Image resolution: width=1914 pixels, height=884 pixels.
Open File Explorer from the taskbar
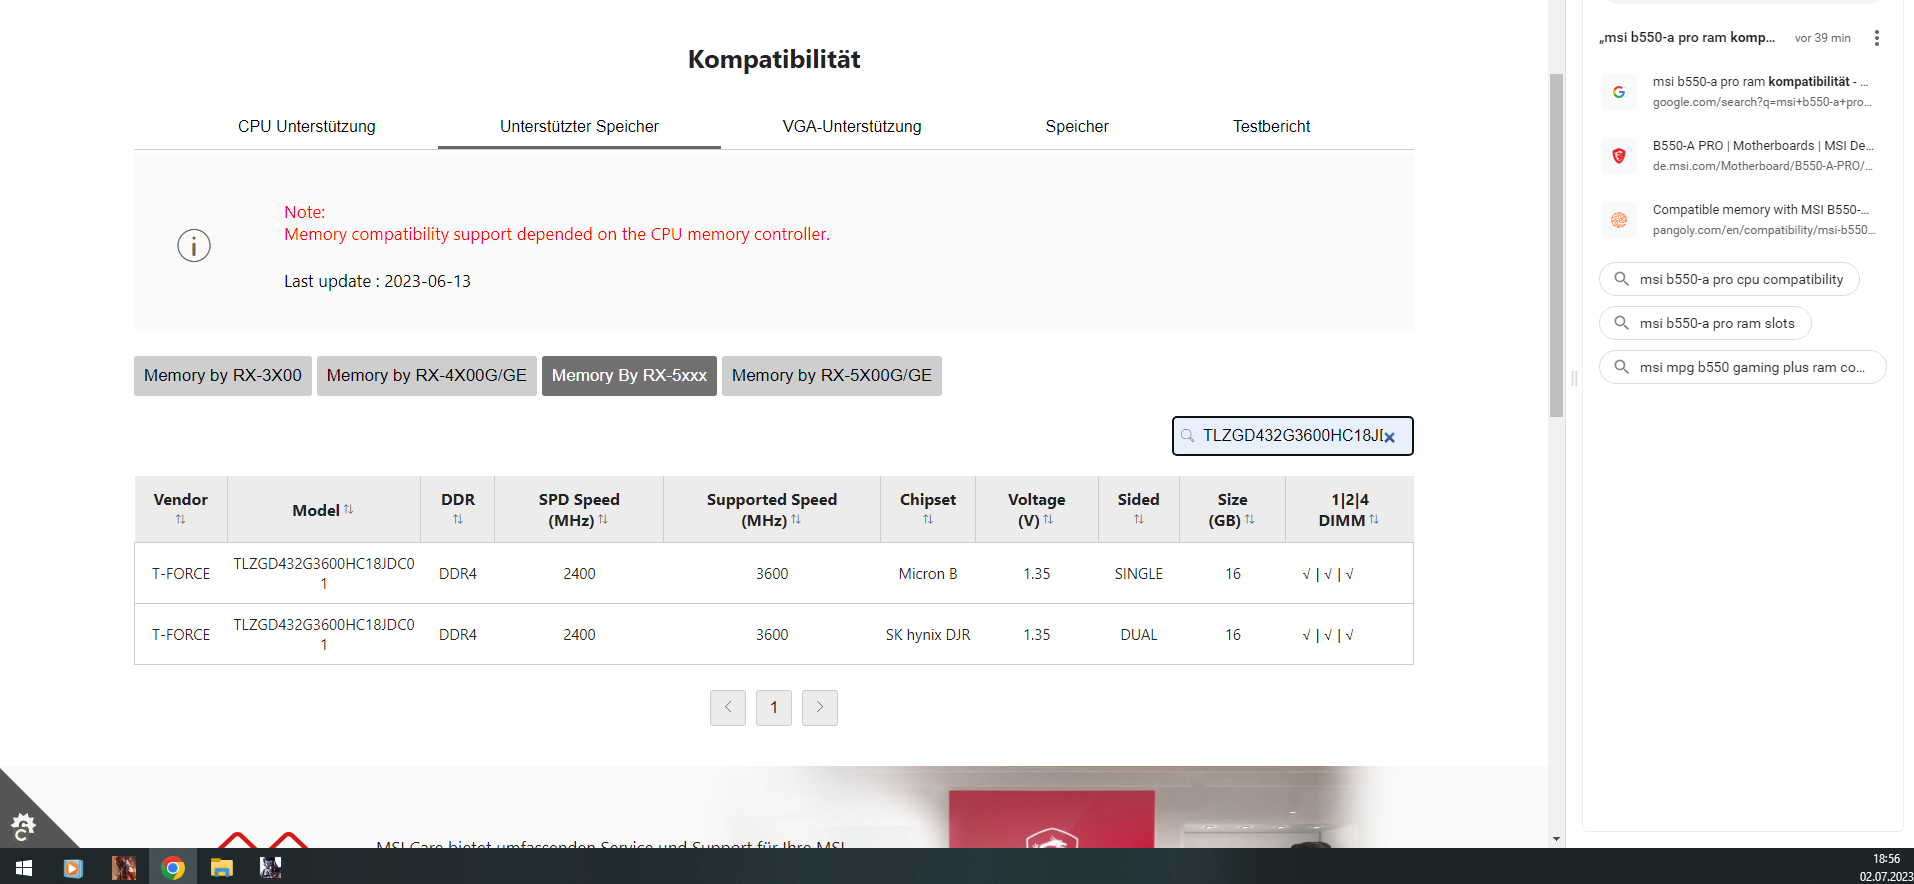pos(222,867)
